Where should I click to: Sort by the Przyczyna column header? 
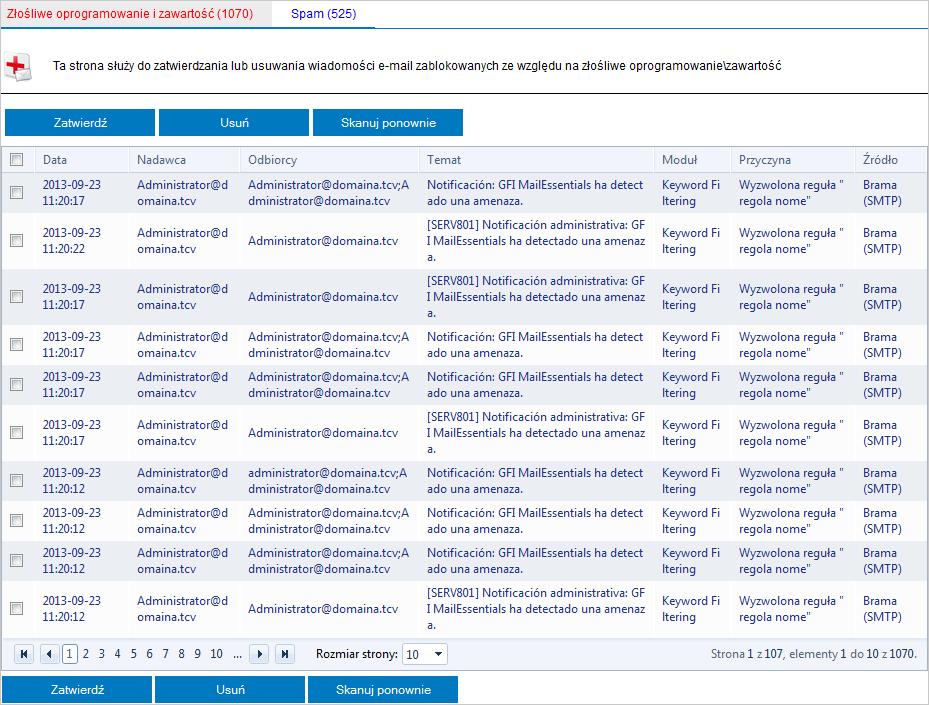point(764,160)
